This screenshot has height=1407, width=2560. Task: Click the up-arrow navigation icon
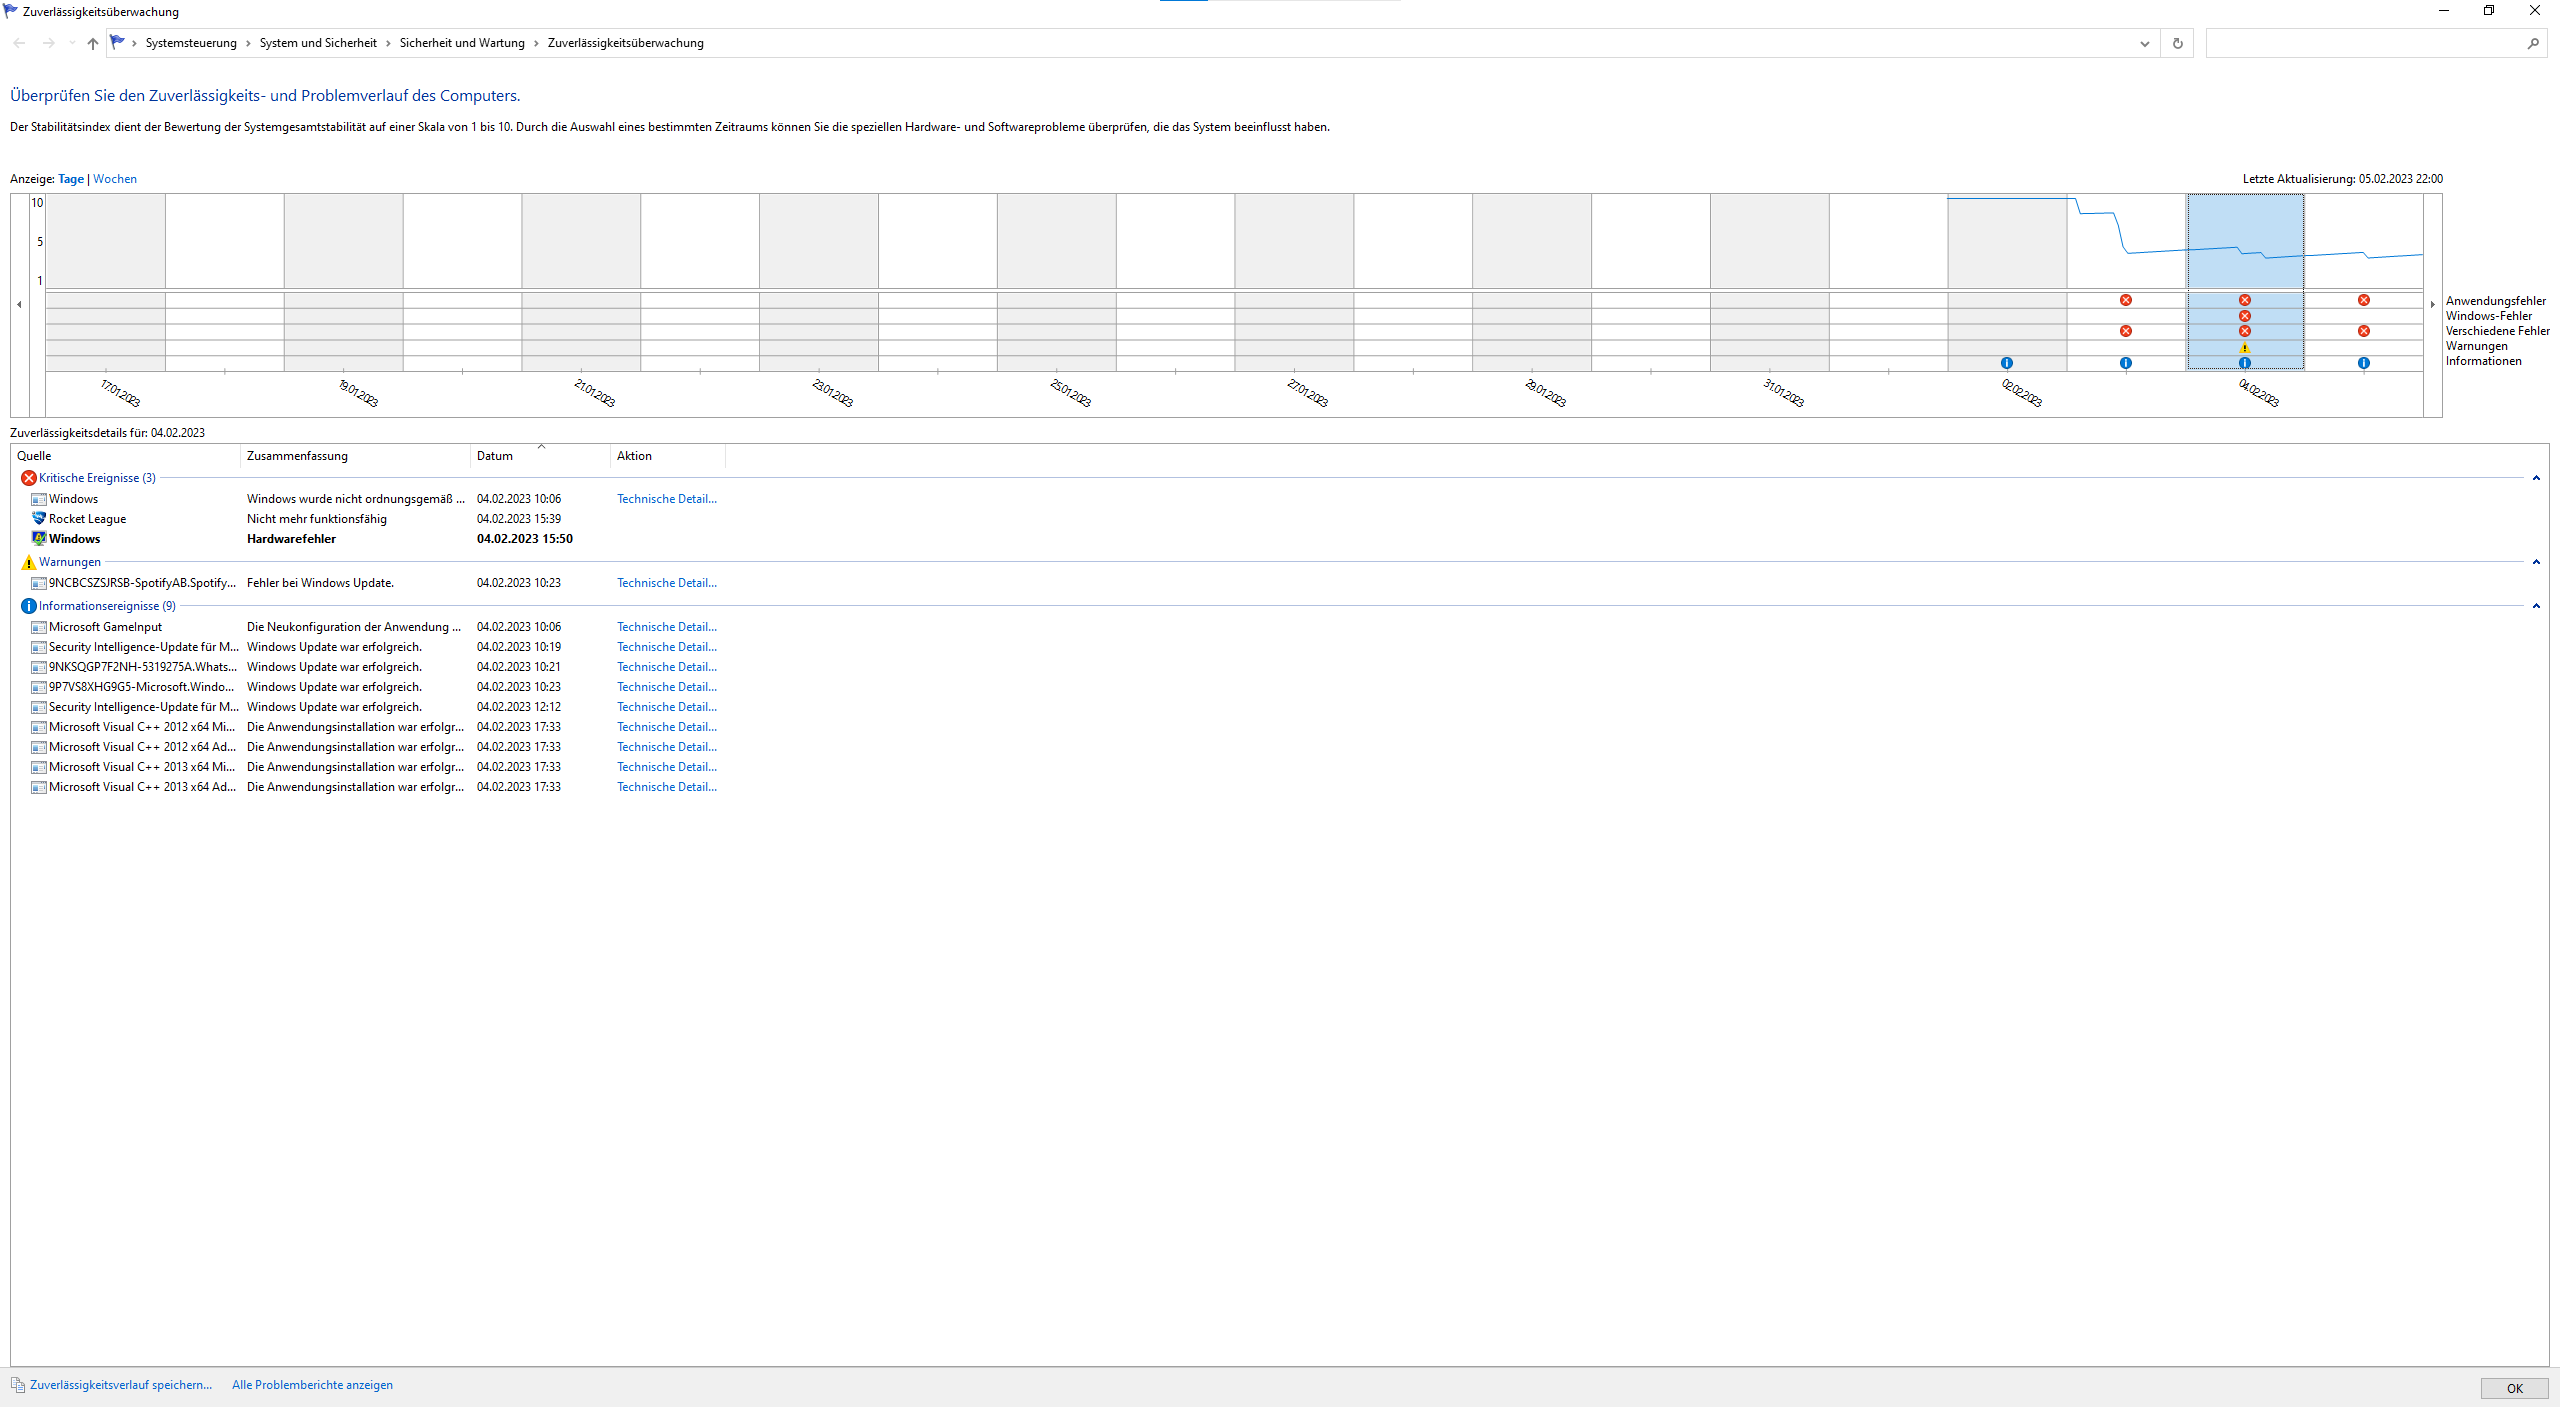click(93, 43)
